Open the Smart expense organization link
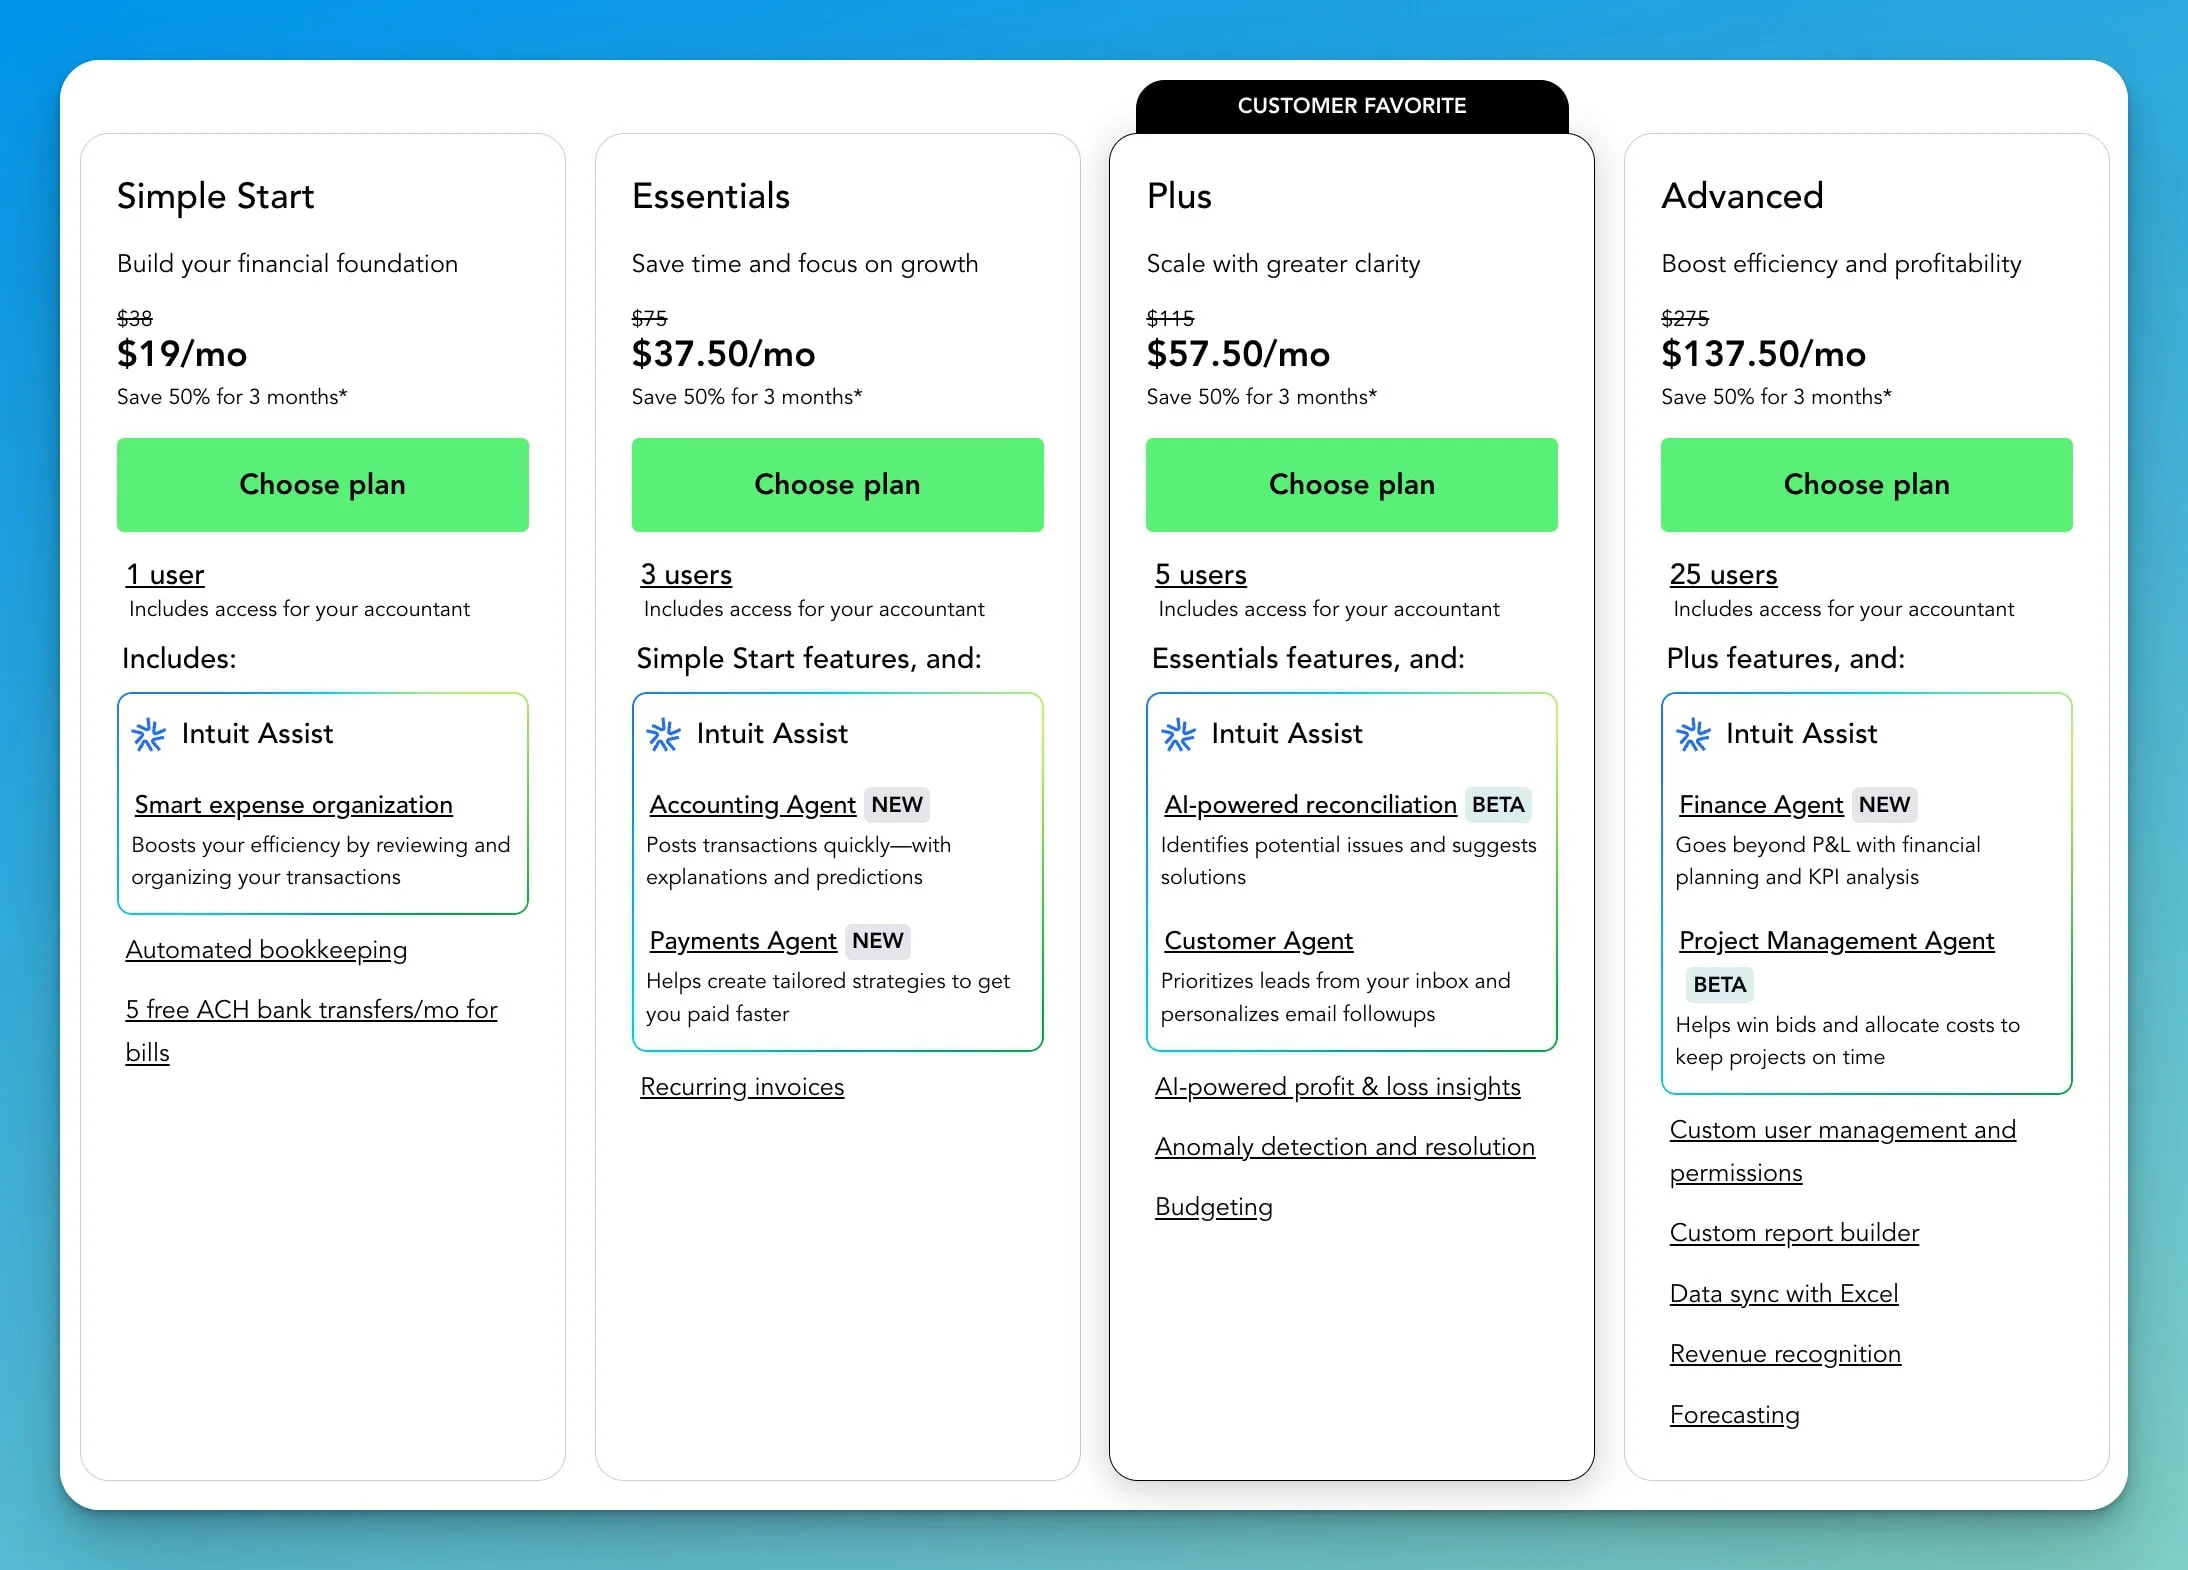Image resolution: width=2188 pixels, height=1570 pixels. (x=292, y=805)
